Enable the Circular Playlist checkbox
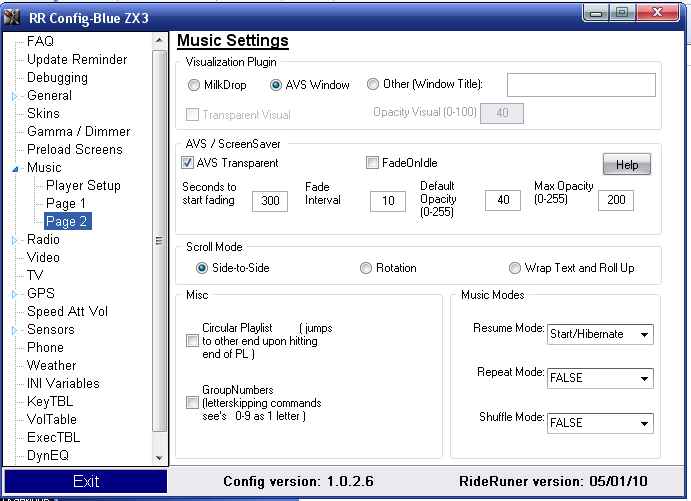Image resolution: width=691 pixels, height=501 pixels. click(192, 341)
